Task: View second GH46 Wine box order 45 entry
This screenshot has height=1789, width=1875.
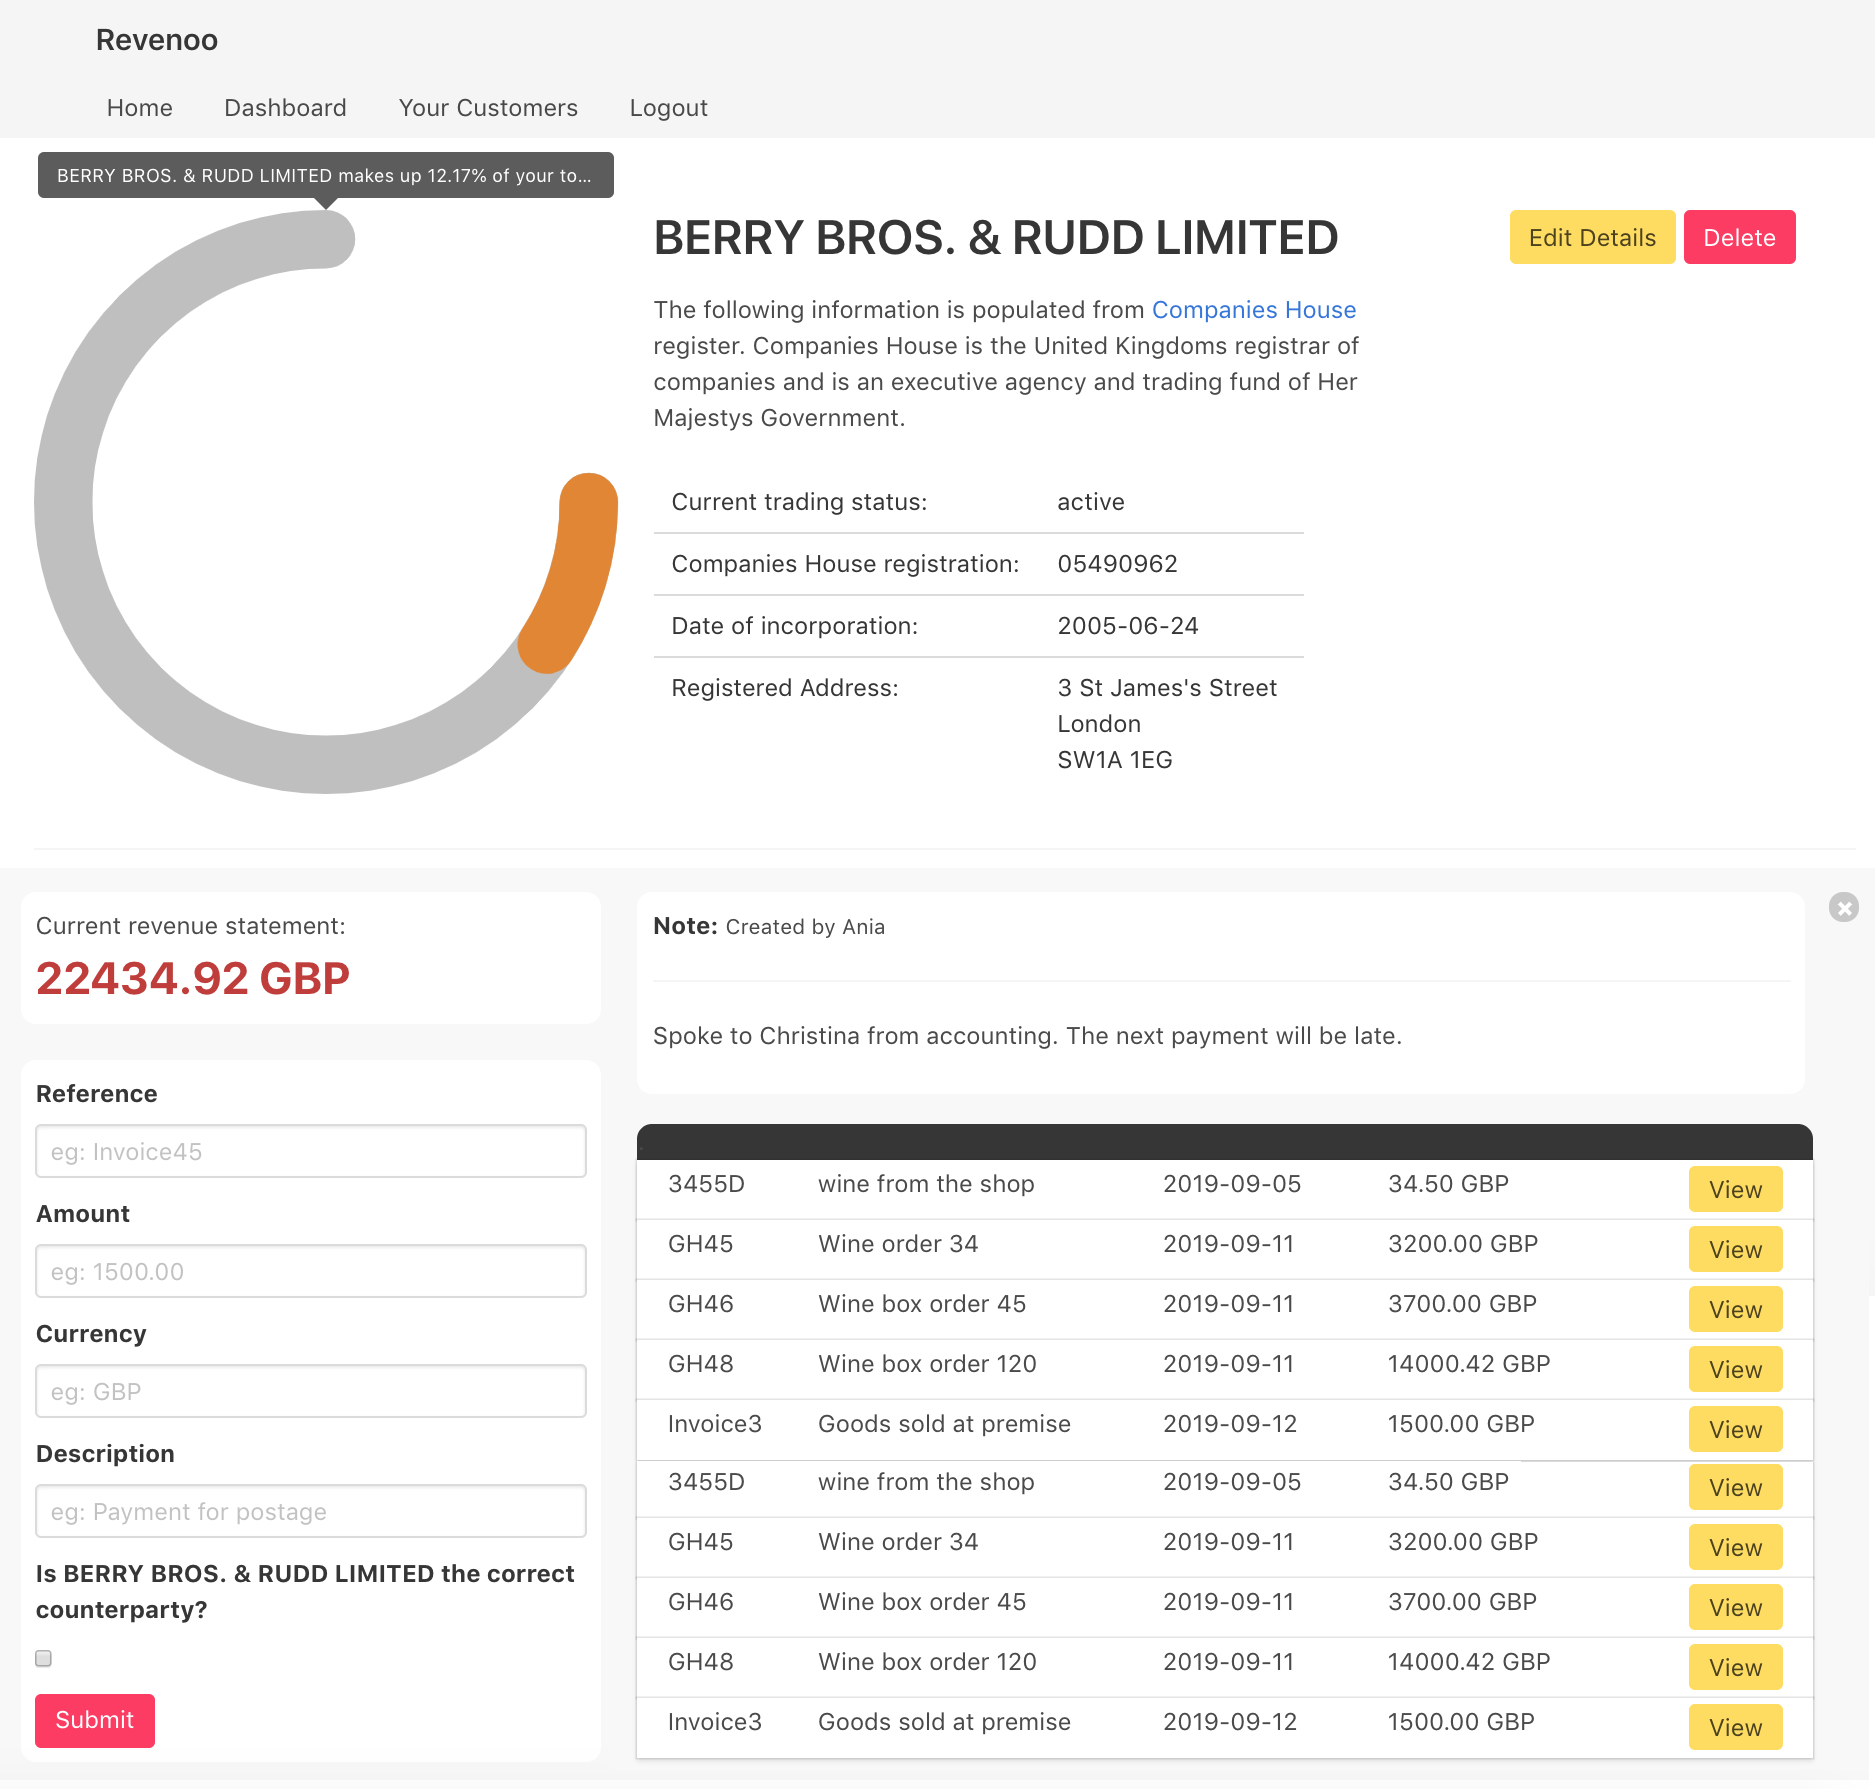Action: point(1735,1607)
